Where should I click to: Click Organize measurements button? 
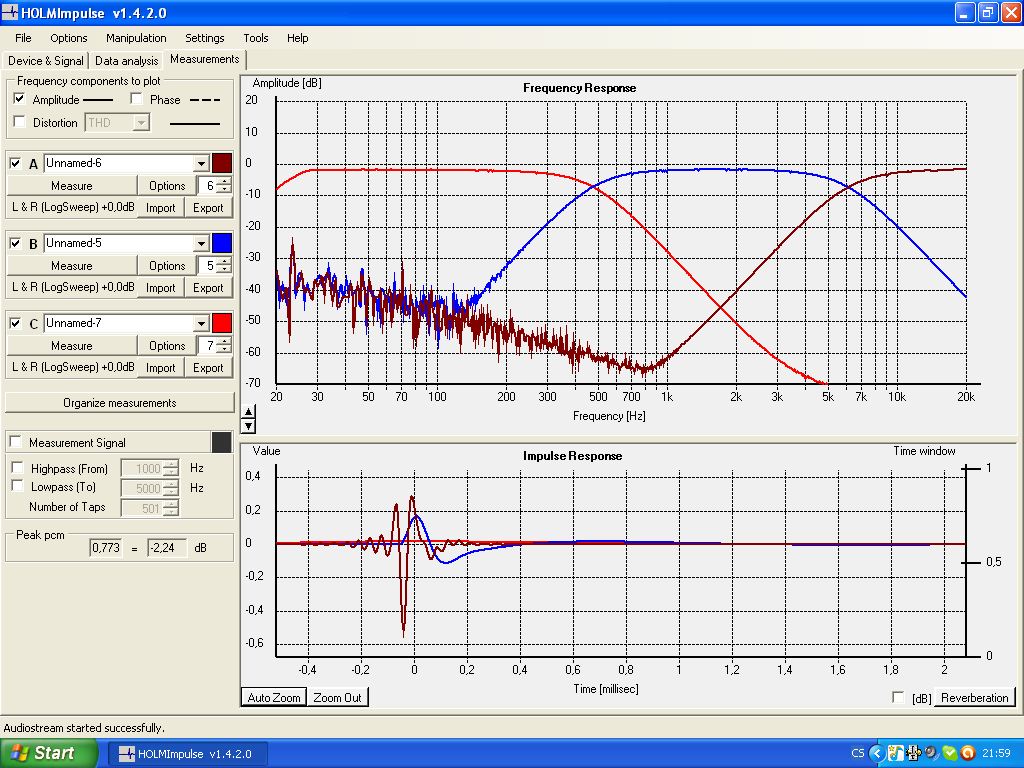[120, 403]
